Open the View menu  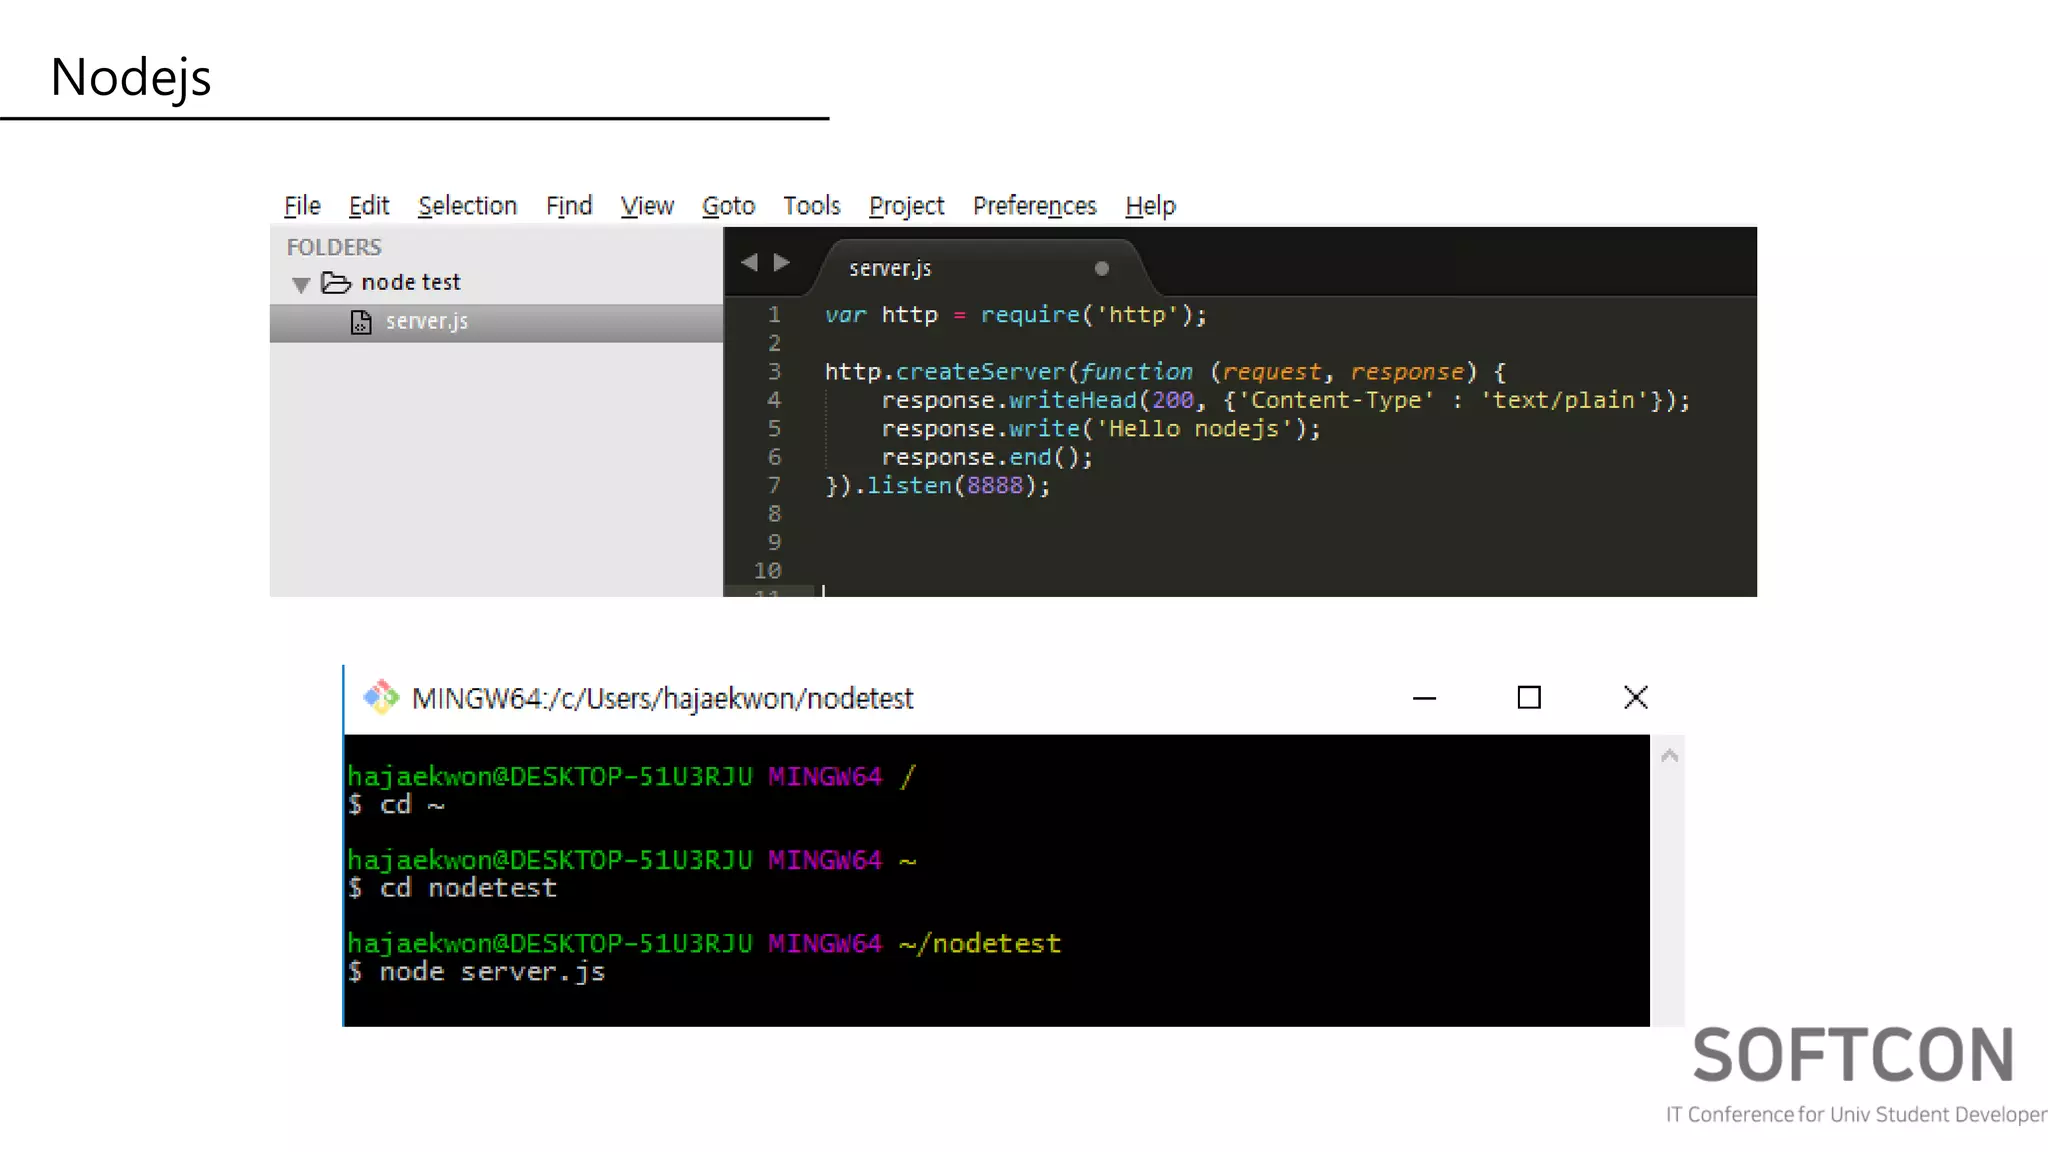point(647,205)
